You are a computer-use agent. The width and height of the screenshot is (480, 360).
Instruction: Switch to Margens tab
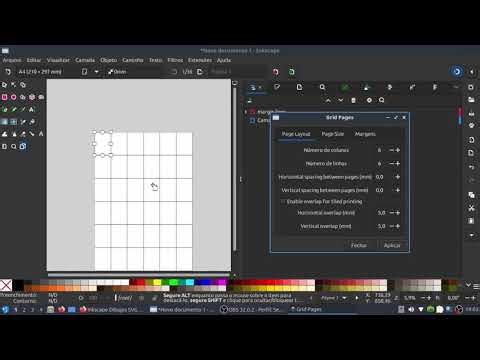[365, 134]
